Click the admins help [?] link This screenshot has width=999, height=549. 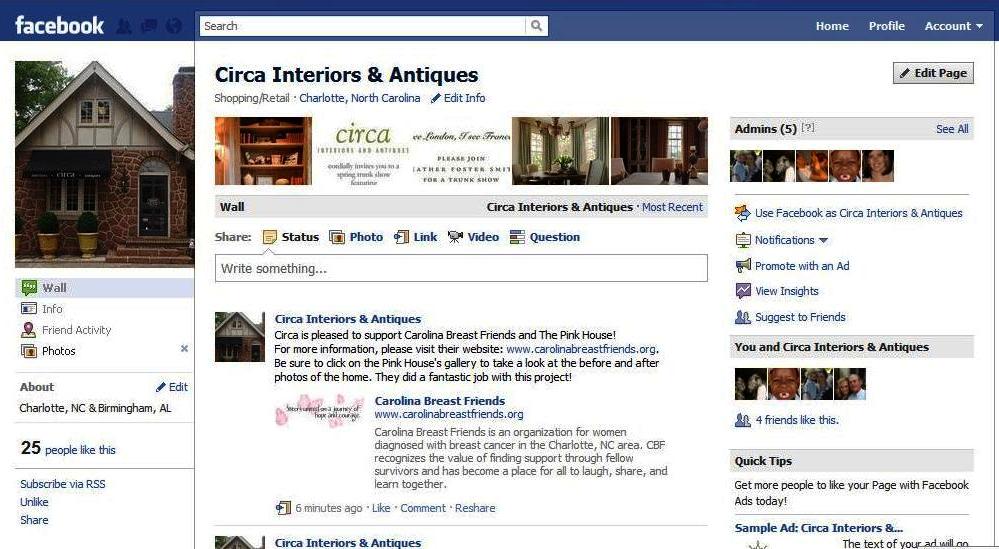pyautogui.click(x=808, y=127)
